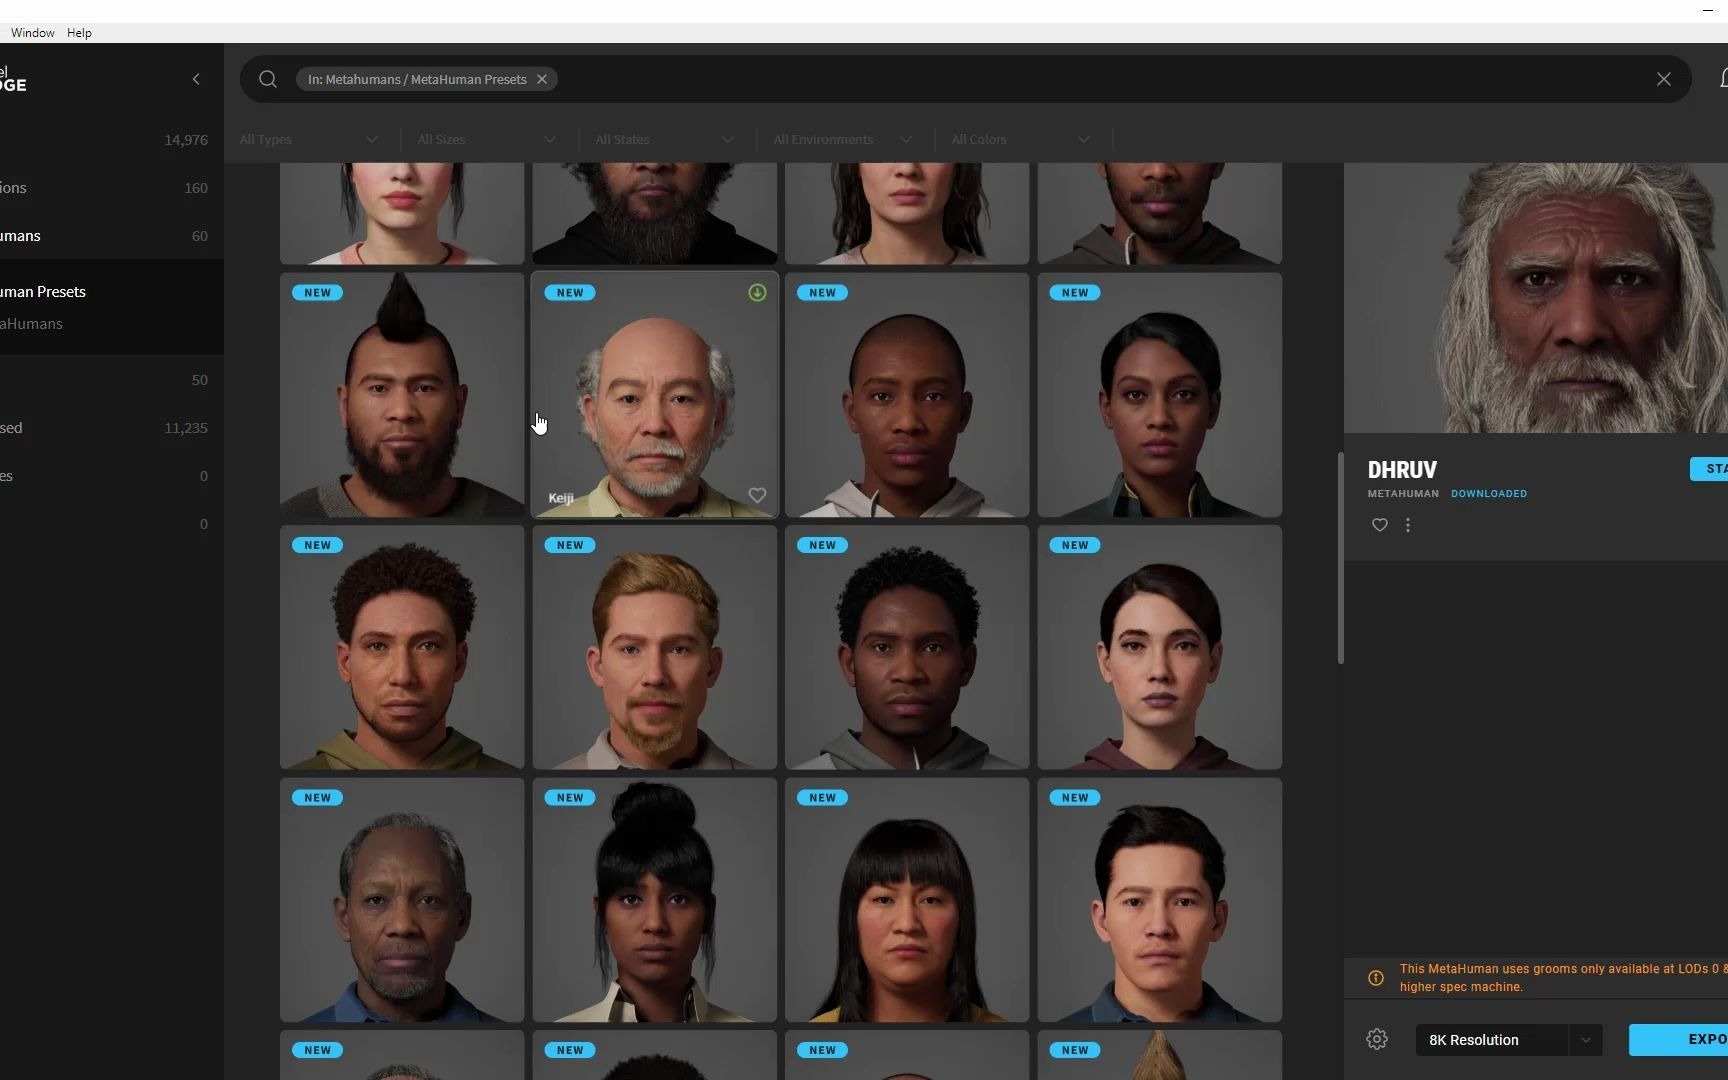1728x1080 pixels.
Task: Open the All Sizes filter dropdown
Action: pyautogui.click(x=487, y=139)
